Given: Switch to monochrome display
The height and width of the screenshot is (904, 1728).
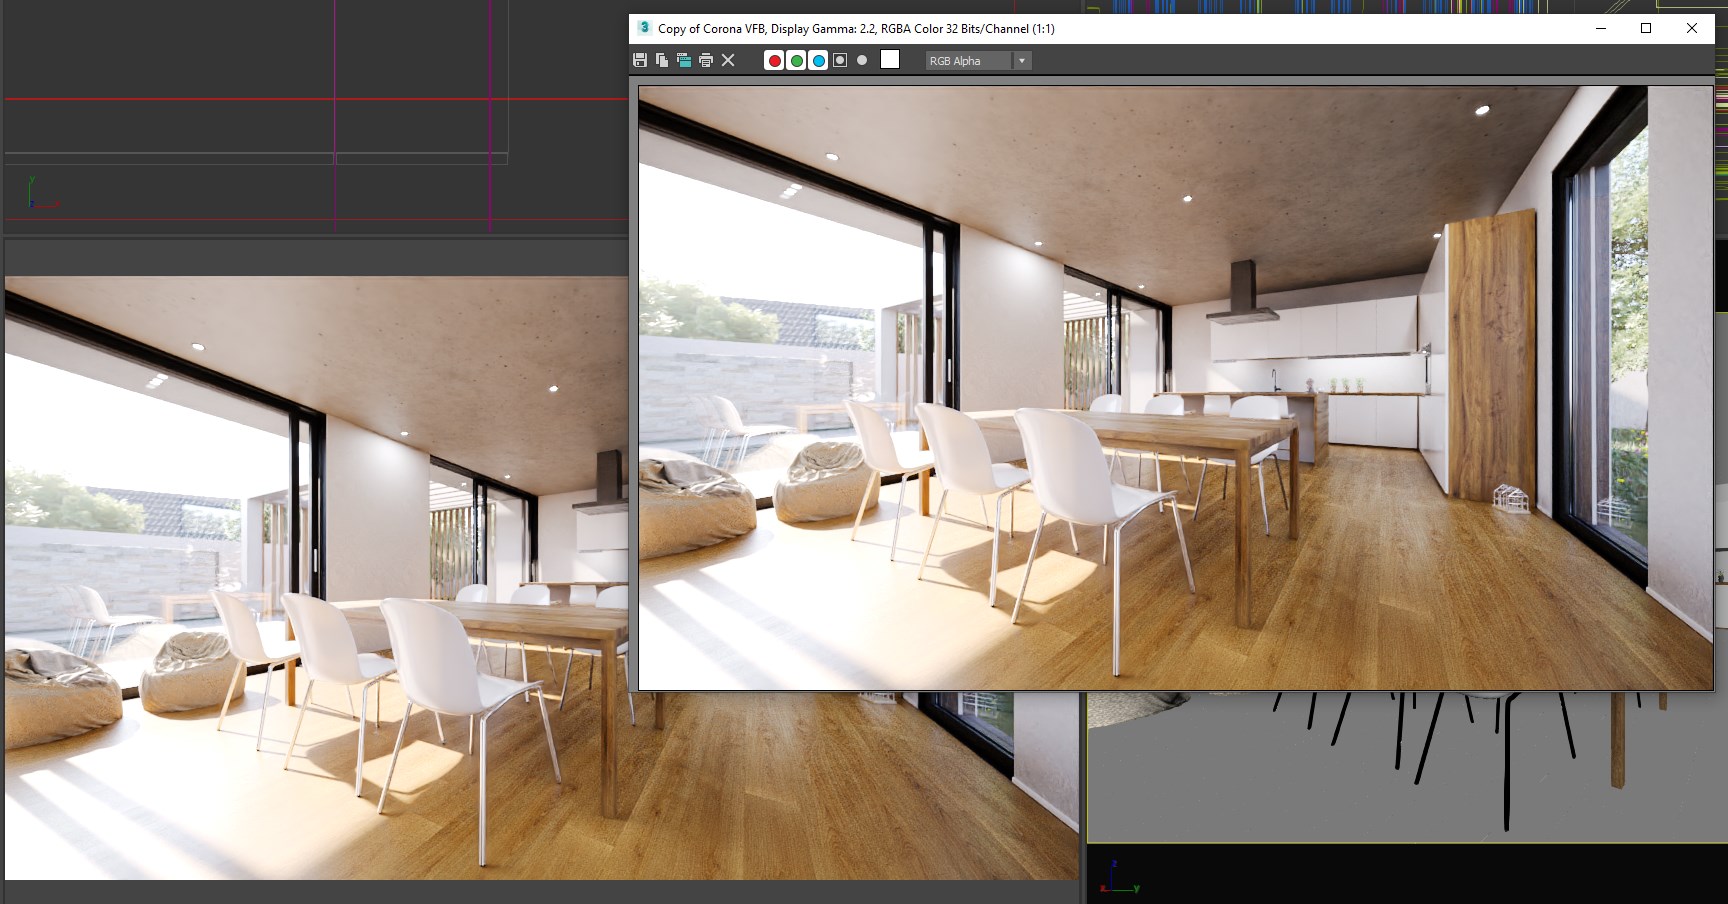Looking at the screenshot, I should click(862, 61).
